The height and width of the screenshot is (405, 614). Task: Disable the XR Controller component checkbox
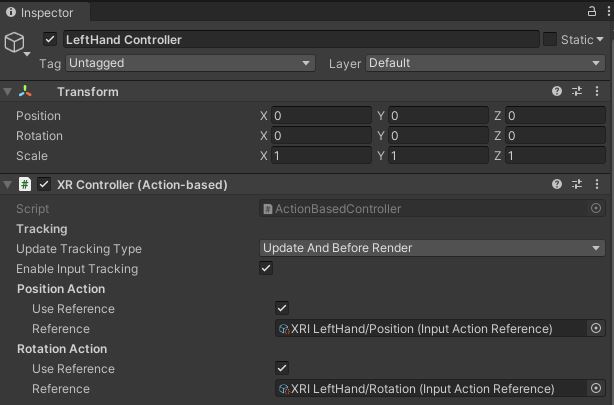44,184
